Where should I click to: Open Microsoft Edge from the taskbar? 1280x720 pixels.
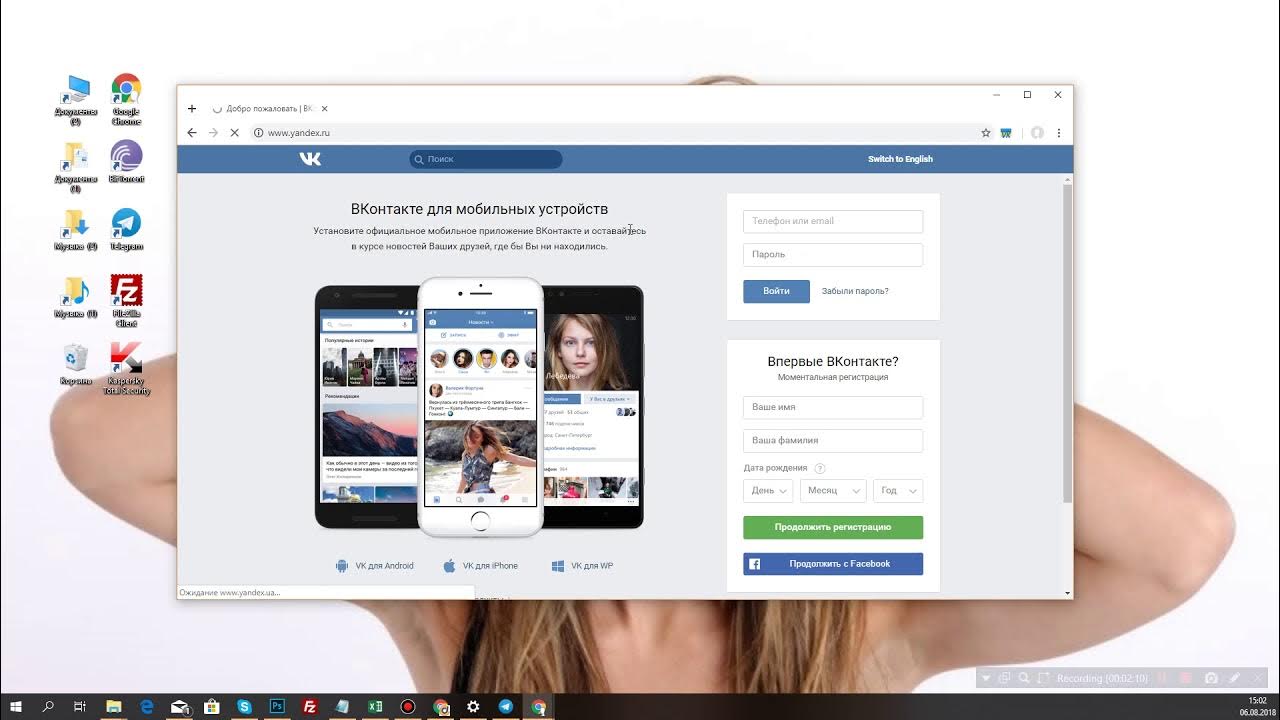click(147, 707)
